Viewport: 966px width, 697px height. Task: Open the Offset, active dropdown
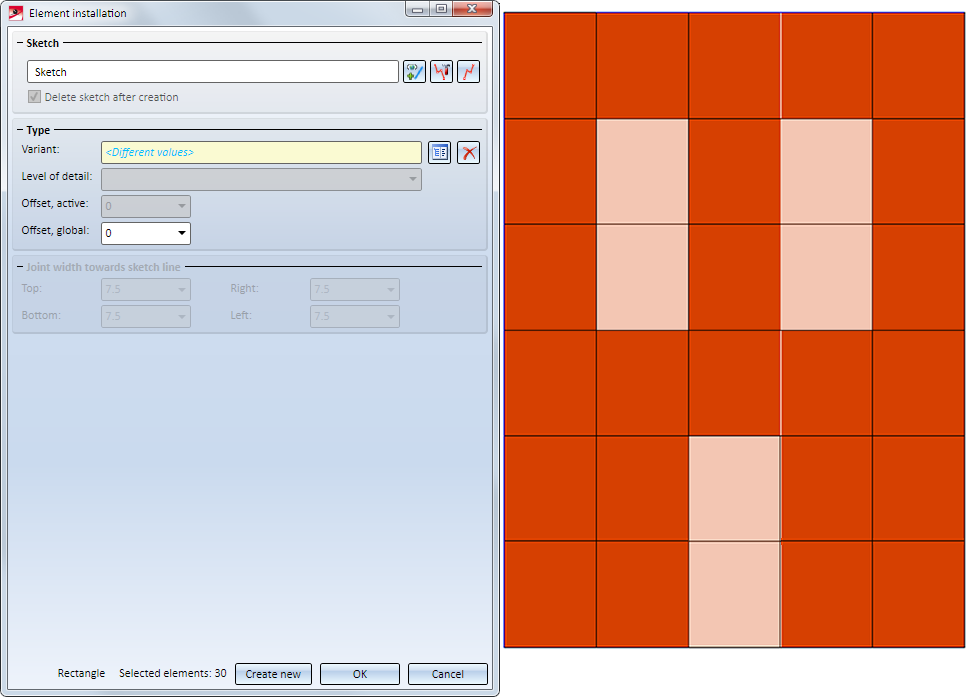[x=146, y=206]
